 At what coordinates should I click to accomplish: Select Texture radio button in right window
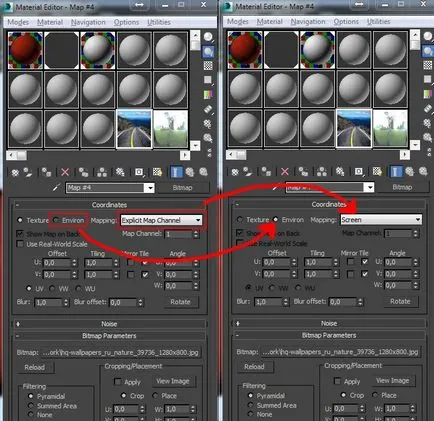pyautogui.click(x=240, y=220)
